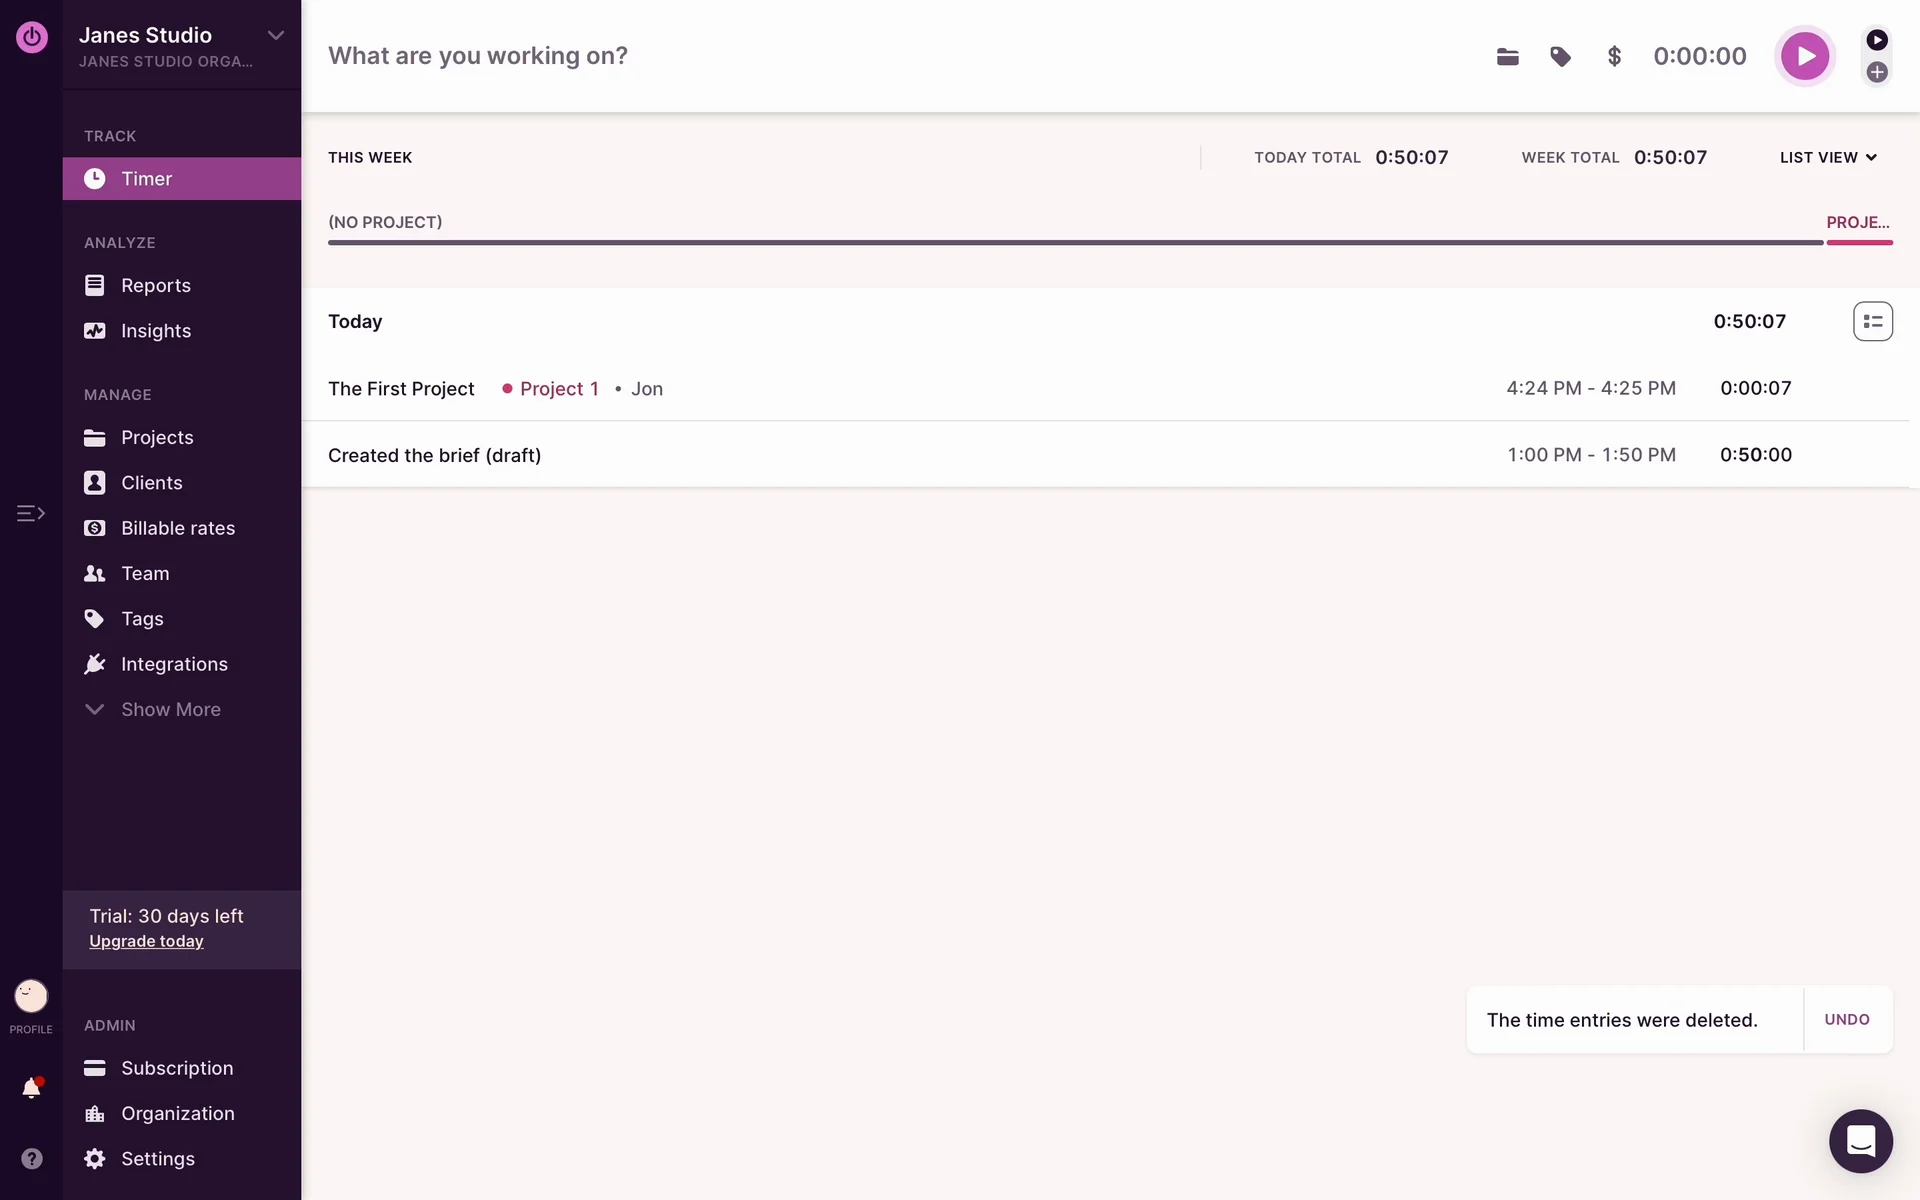Open the List View dropdown
Image resolution: width=1920 pixels, height=1200 pixels.
click(x=1828, y=158)
